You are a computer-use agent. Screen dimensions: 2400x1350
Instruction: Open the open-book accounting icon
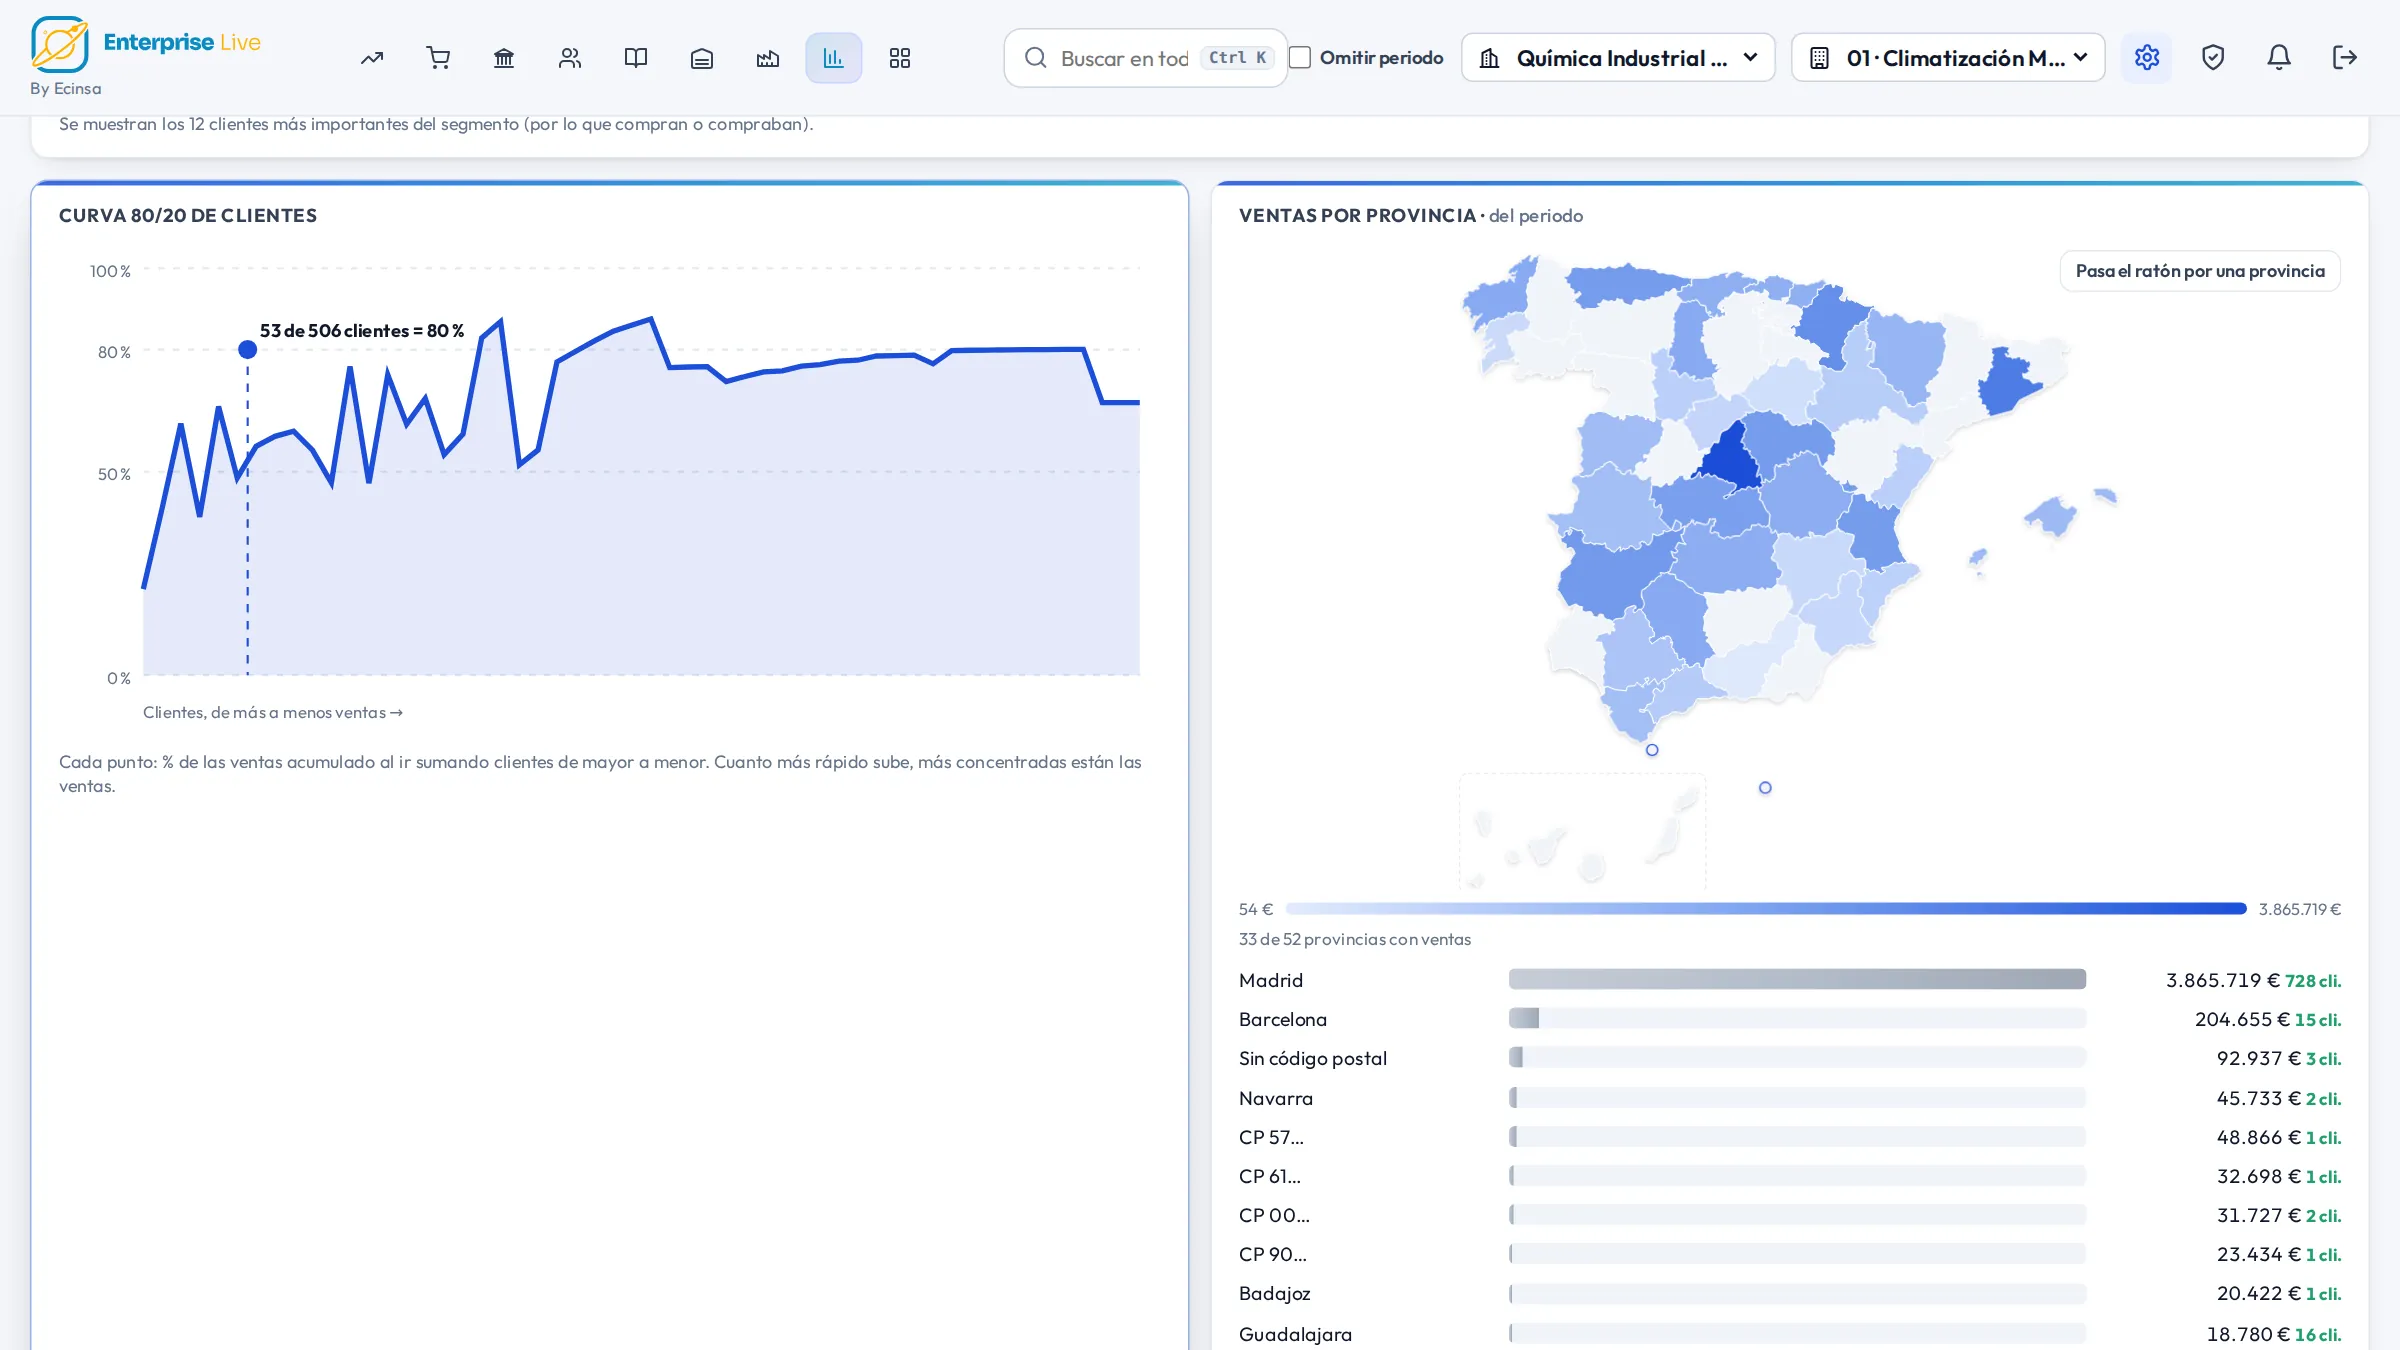tap(636, 58)
